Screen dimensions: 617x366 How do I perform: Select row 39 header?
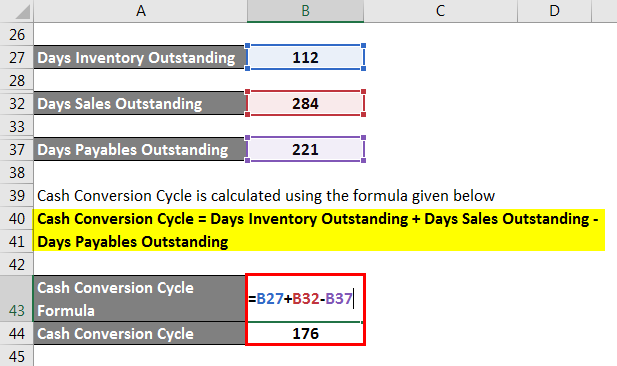17,196
